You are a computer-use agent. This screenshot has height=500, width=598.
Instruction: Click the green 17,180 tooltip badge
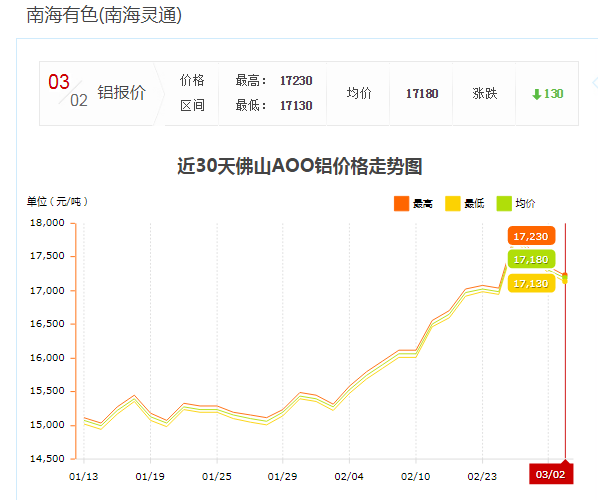click(x=531, y=259)
